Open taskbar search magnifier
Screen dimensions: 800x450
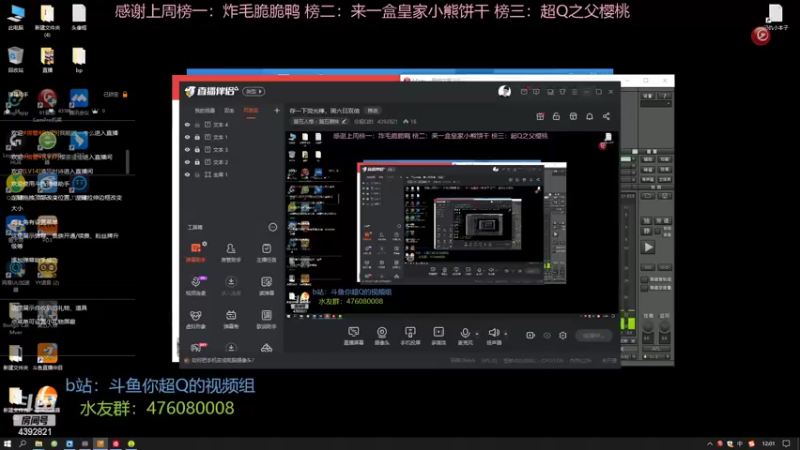[x=22, y=444]
